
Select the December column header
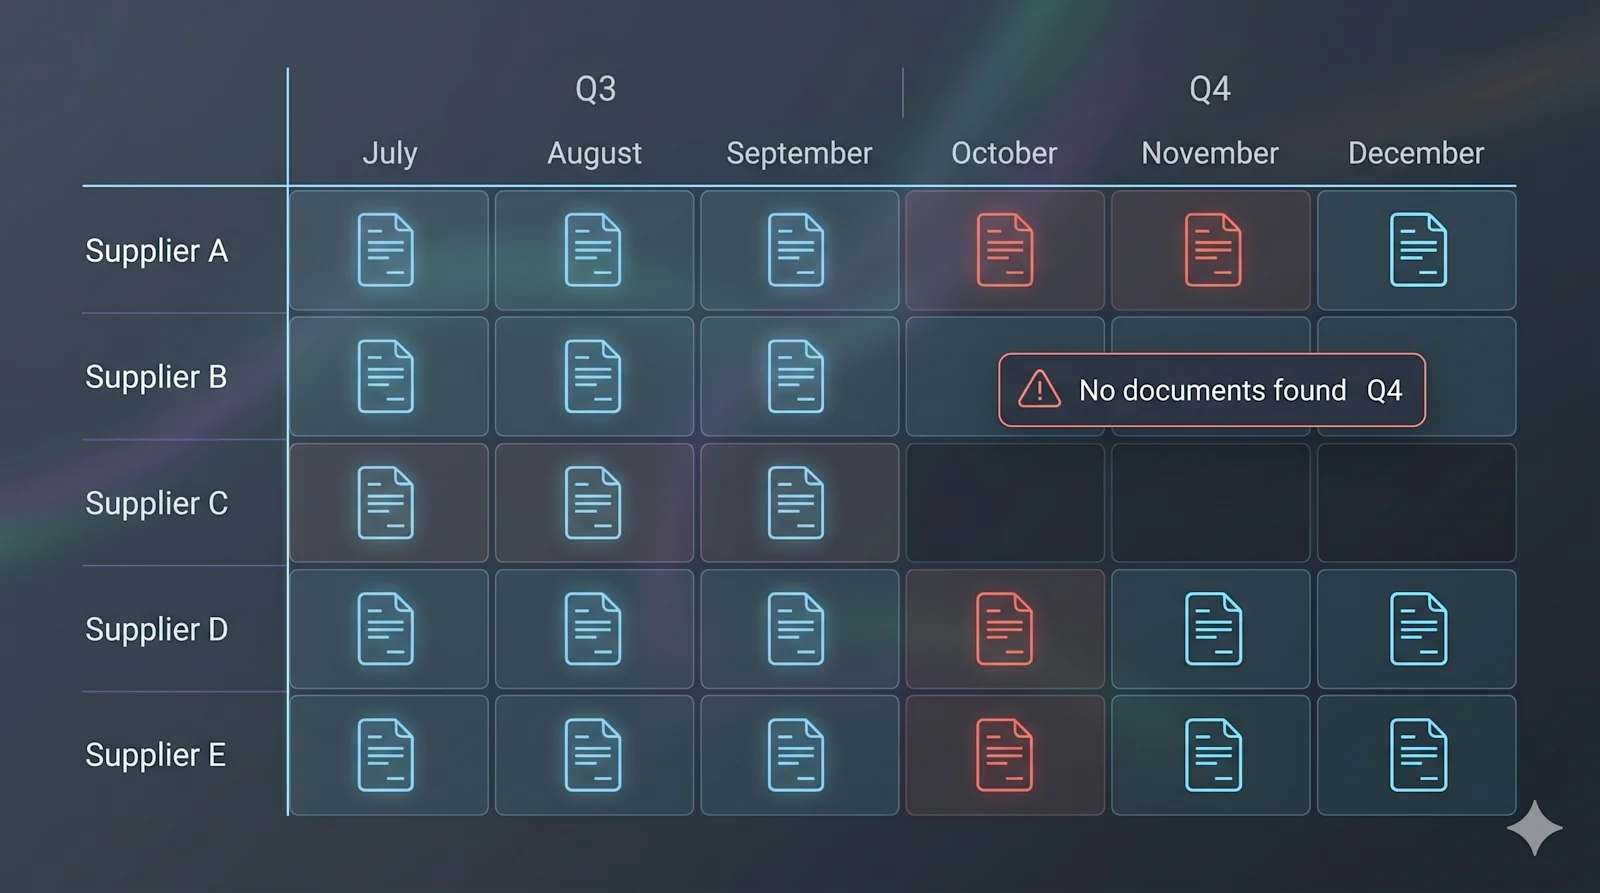pyautogui.click(x=1416, y=153)
